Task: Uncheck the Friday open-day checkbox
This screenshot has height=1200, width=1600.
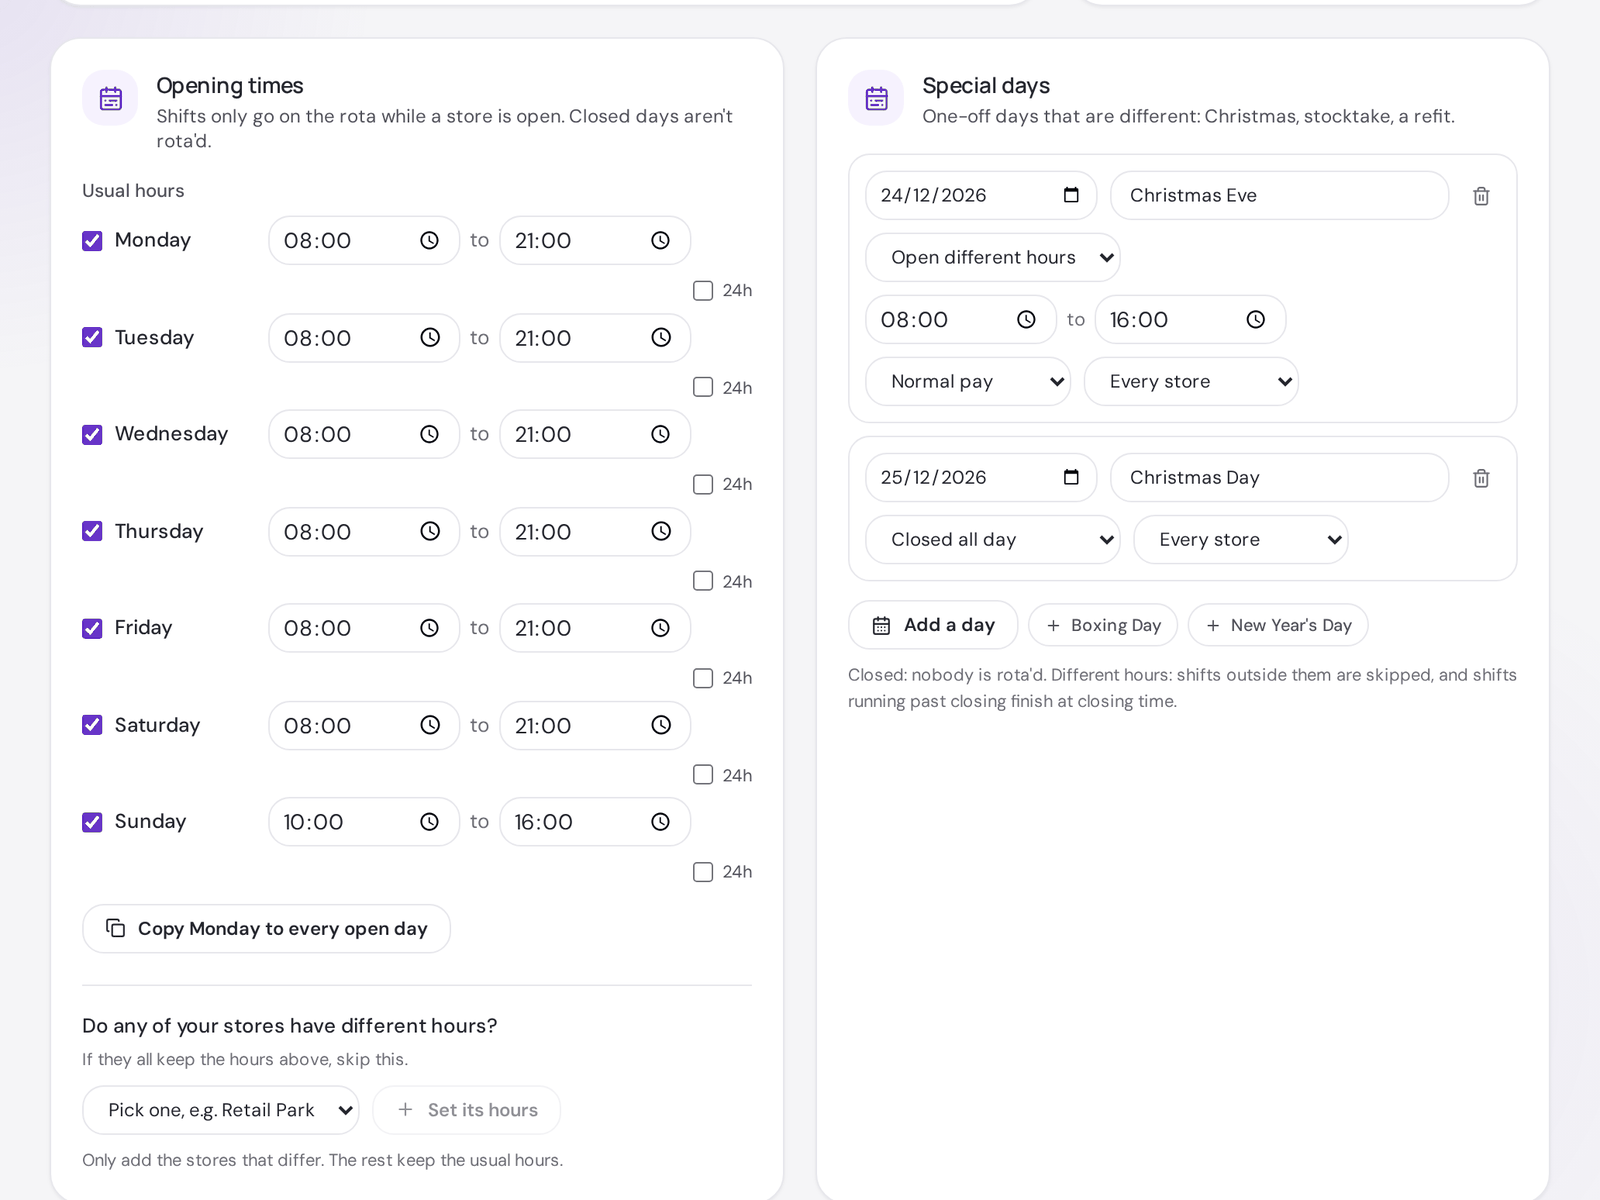Action: pos(92,628)
